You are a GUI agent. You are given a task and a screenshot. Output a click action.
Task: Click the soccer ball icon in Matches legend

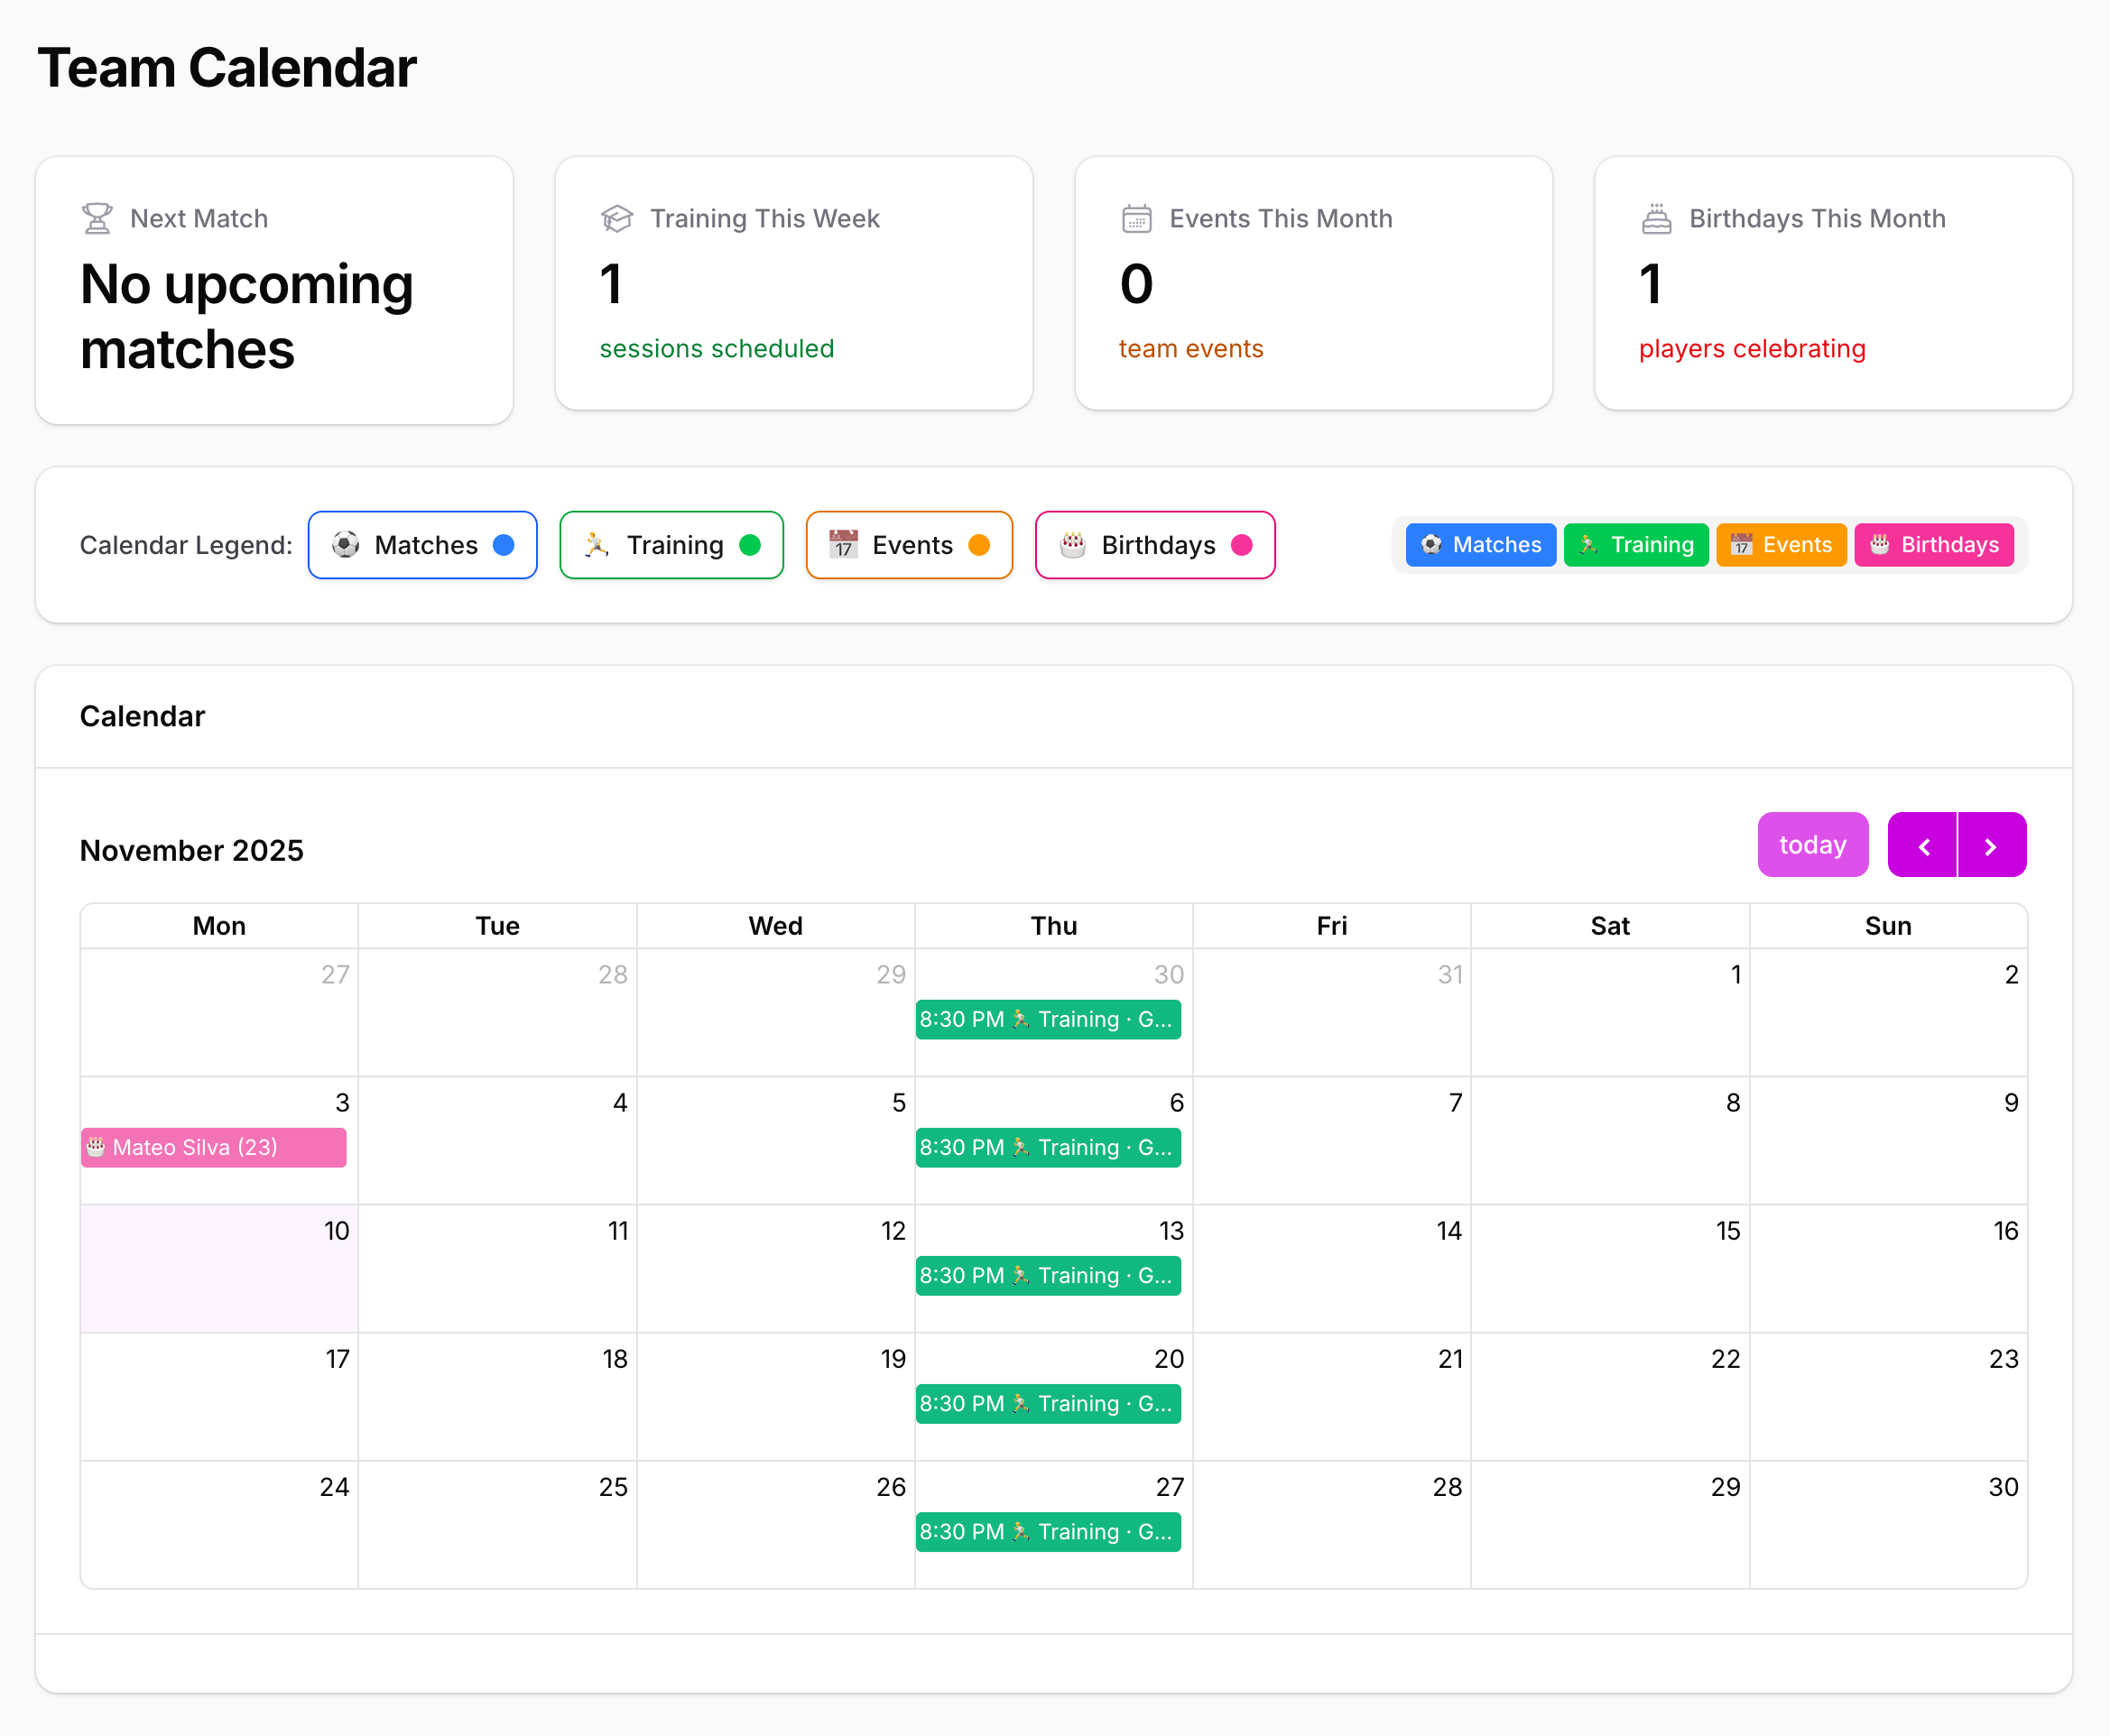pyautogui.click(x=345, y=545)
